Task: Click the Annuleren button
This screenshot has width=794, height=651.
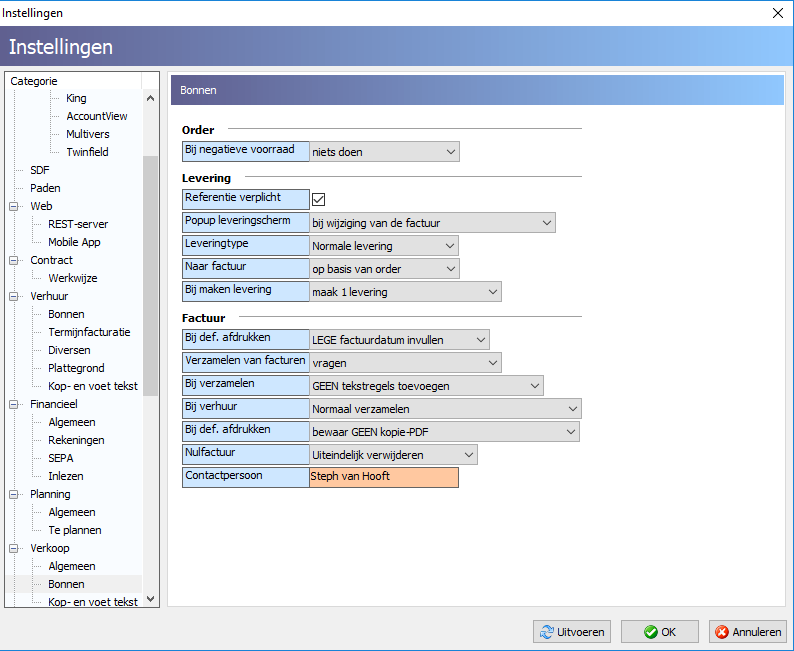Action: [x=748, y=632]
